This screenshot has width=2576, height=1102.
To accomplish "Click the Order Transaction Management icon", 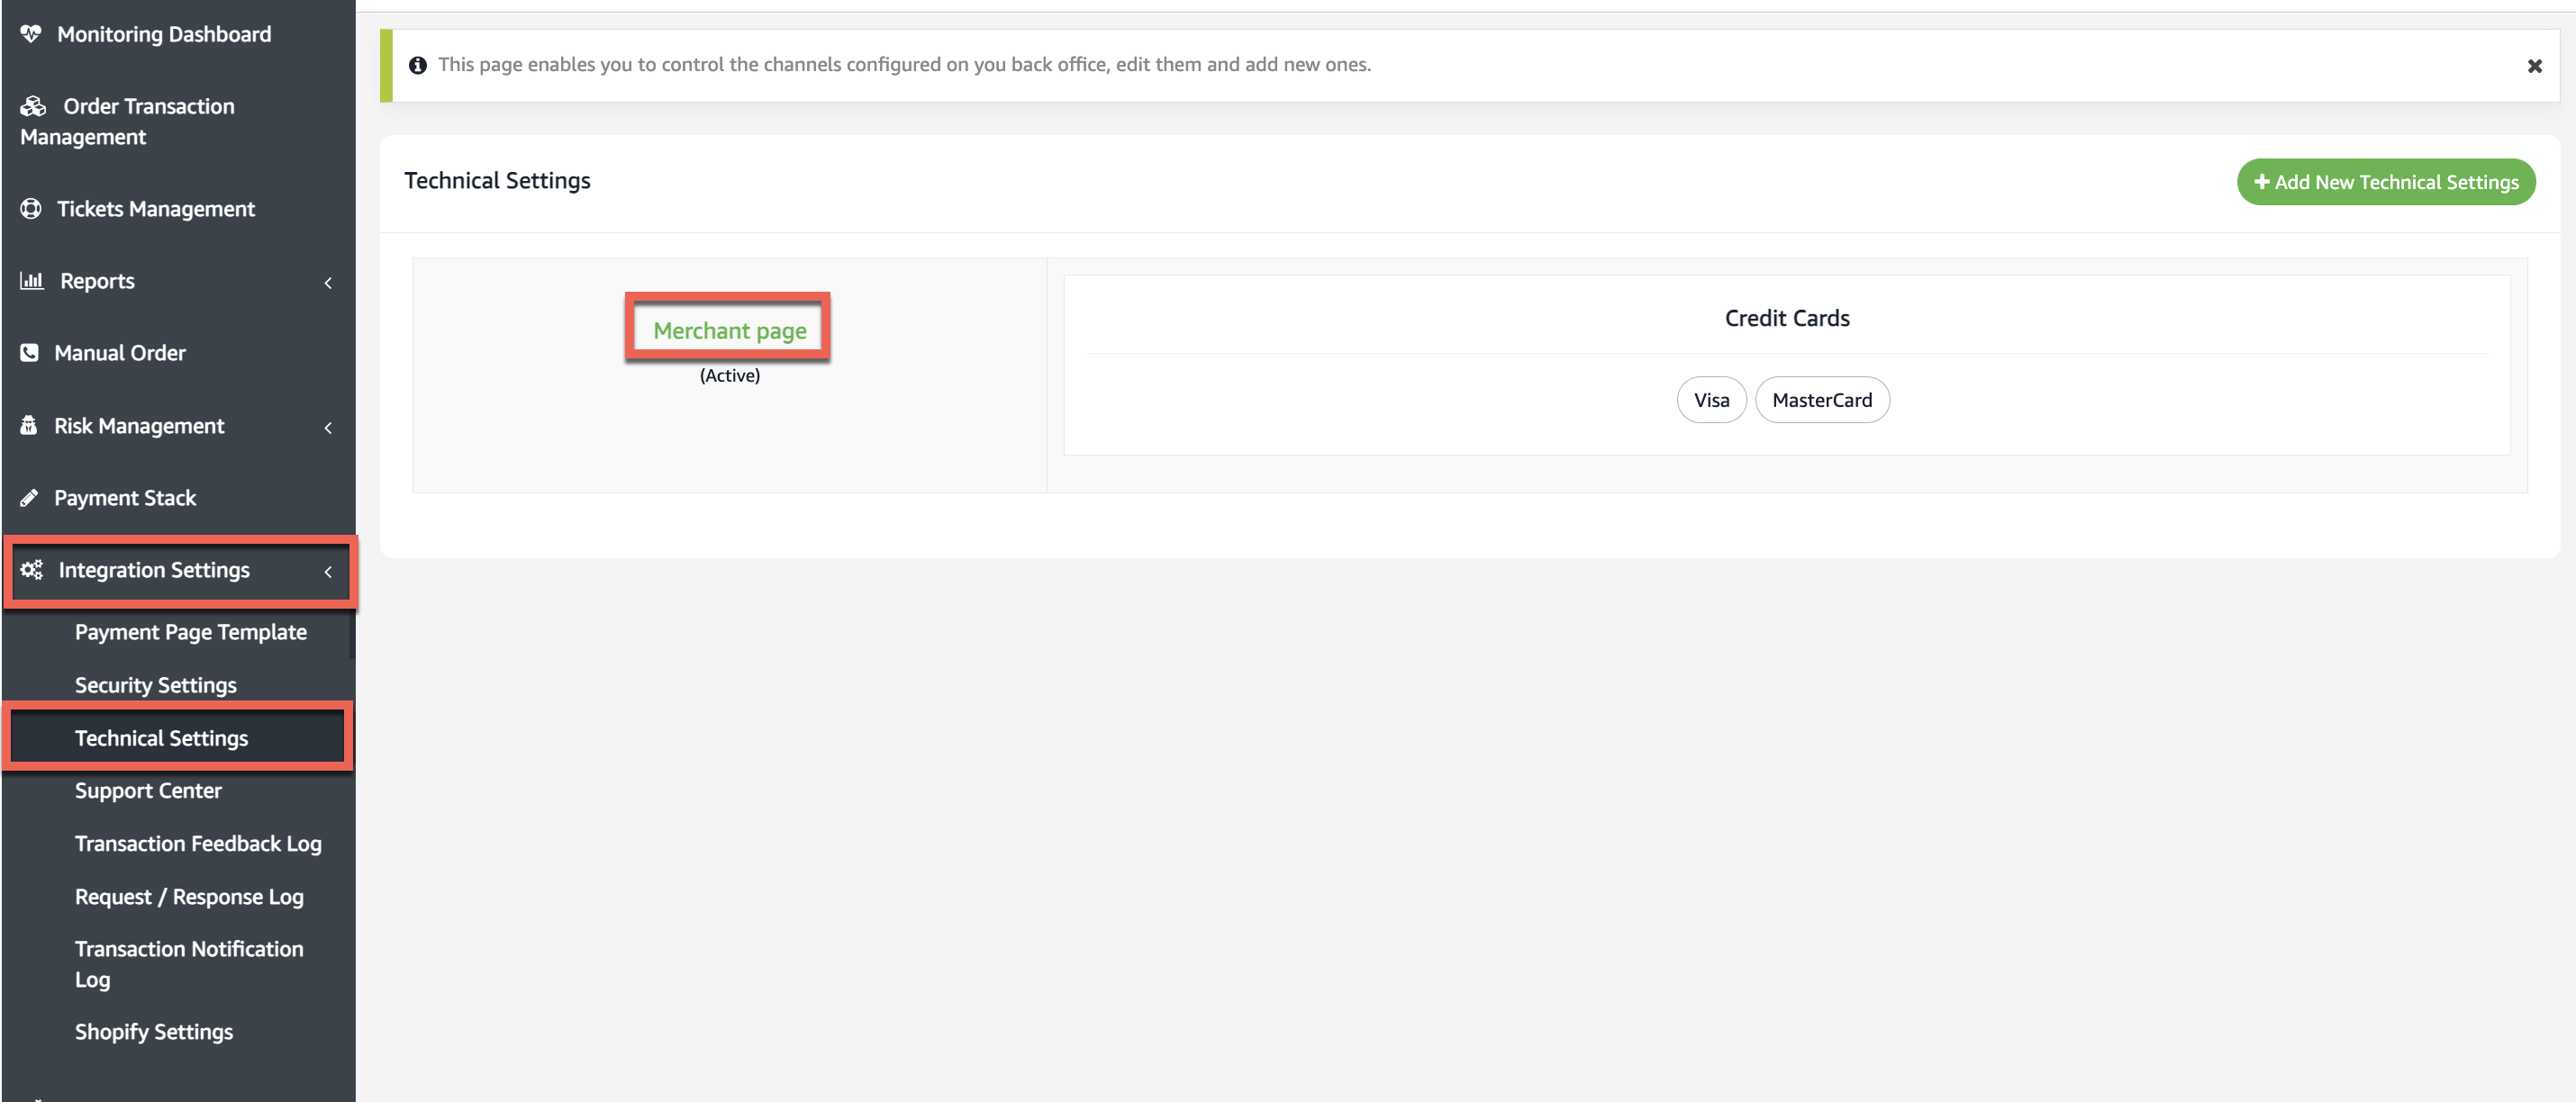I will click(33, 106).
